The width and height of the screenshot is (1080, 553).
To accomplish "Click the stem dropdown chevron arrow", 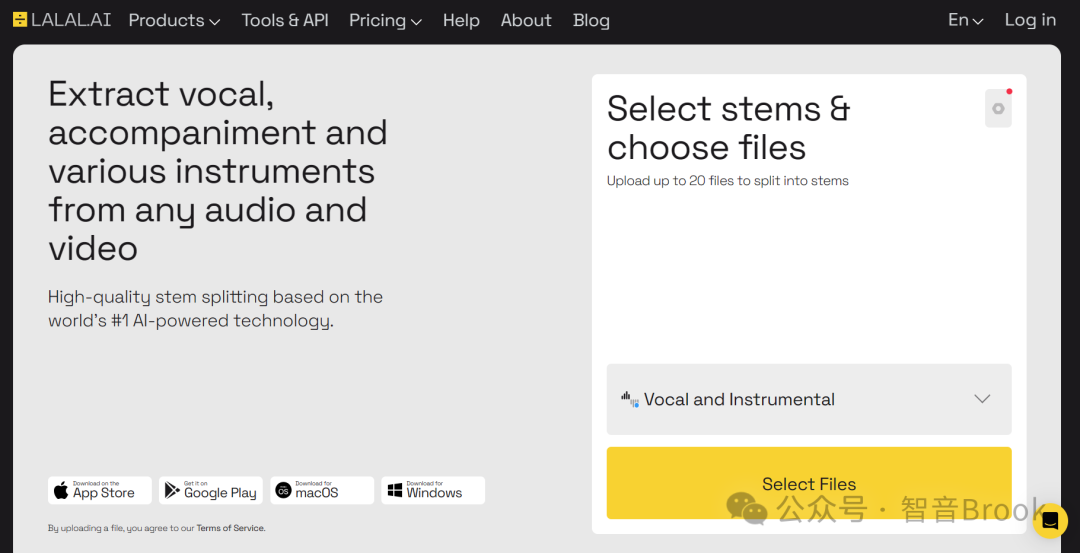I will point(982,399).
